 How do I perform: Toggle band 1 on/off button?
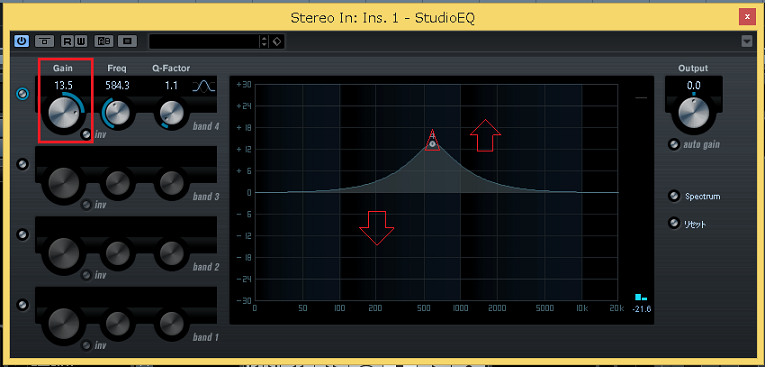point(22,305)
